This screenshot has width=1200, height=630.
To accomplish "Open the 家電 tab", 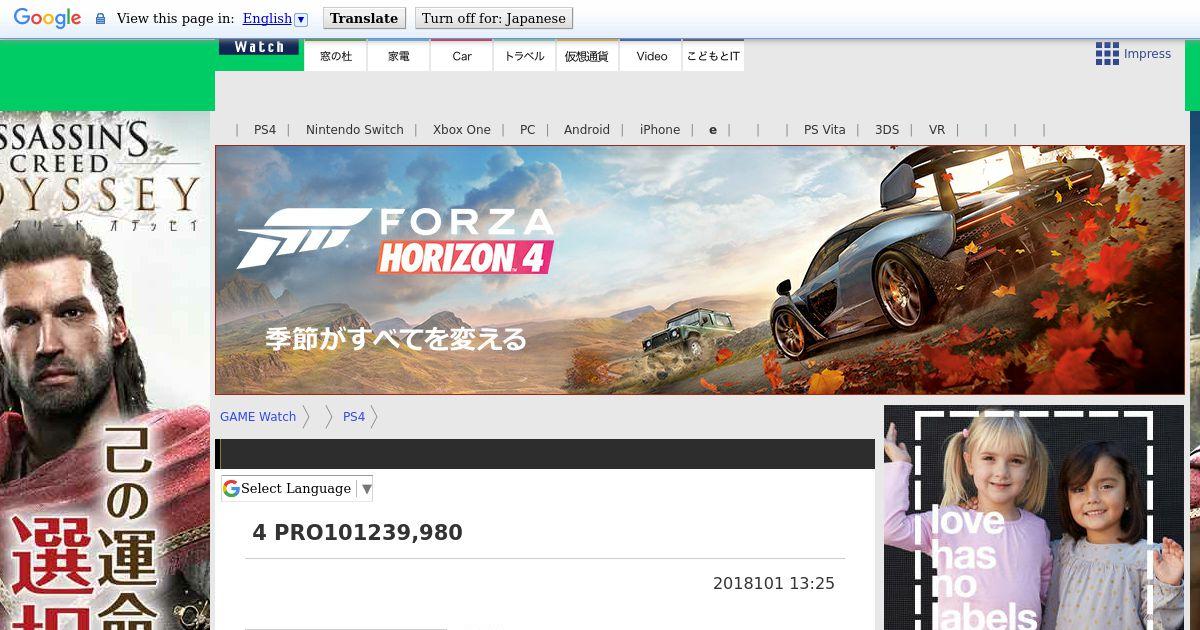I will 399,56.
